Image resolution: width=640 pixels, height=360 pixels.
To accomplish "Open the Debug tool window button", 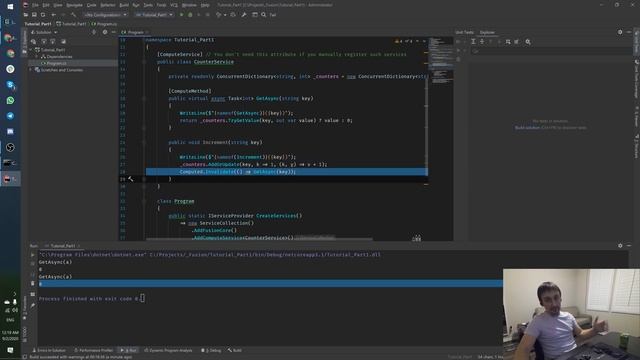I will (211, 350).
